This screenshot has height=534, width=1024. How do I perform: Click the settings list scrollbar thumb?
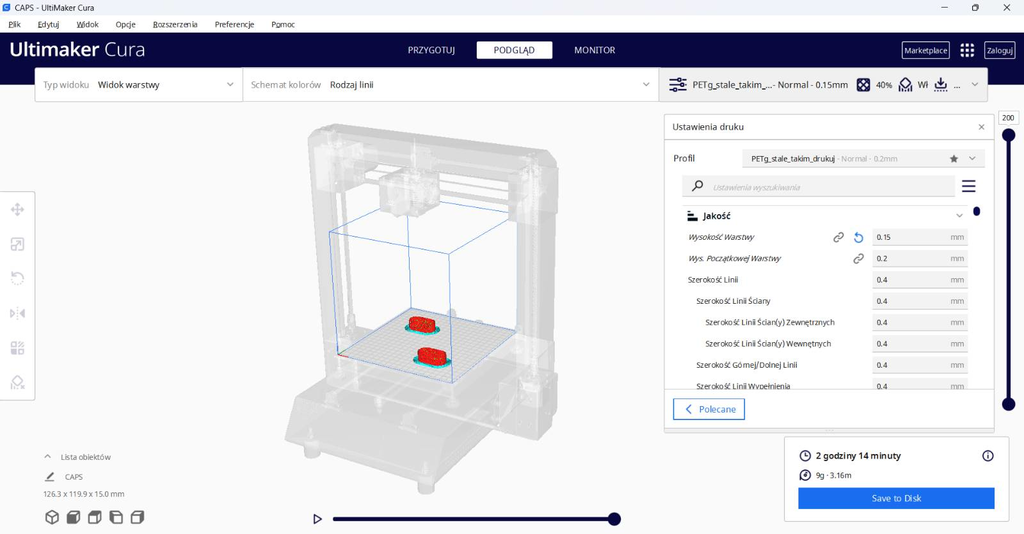976,212
